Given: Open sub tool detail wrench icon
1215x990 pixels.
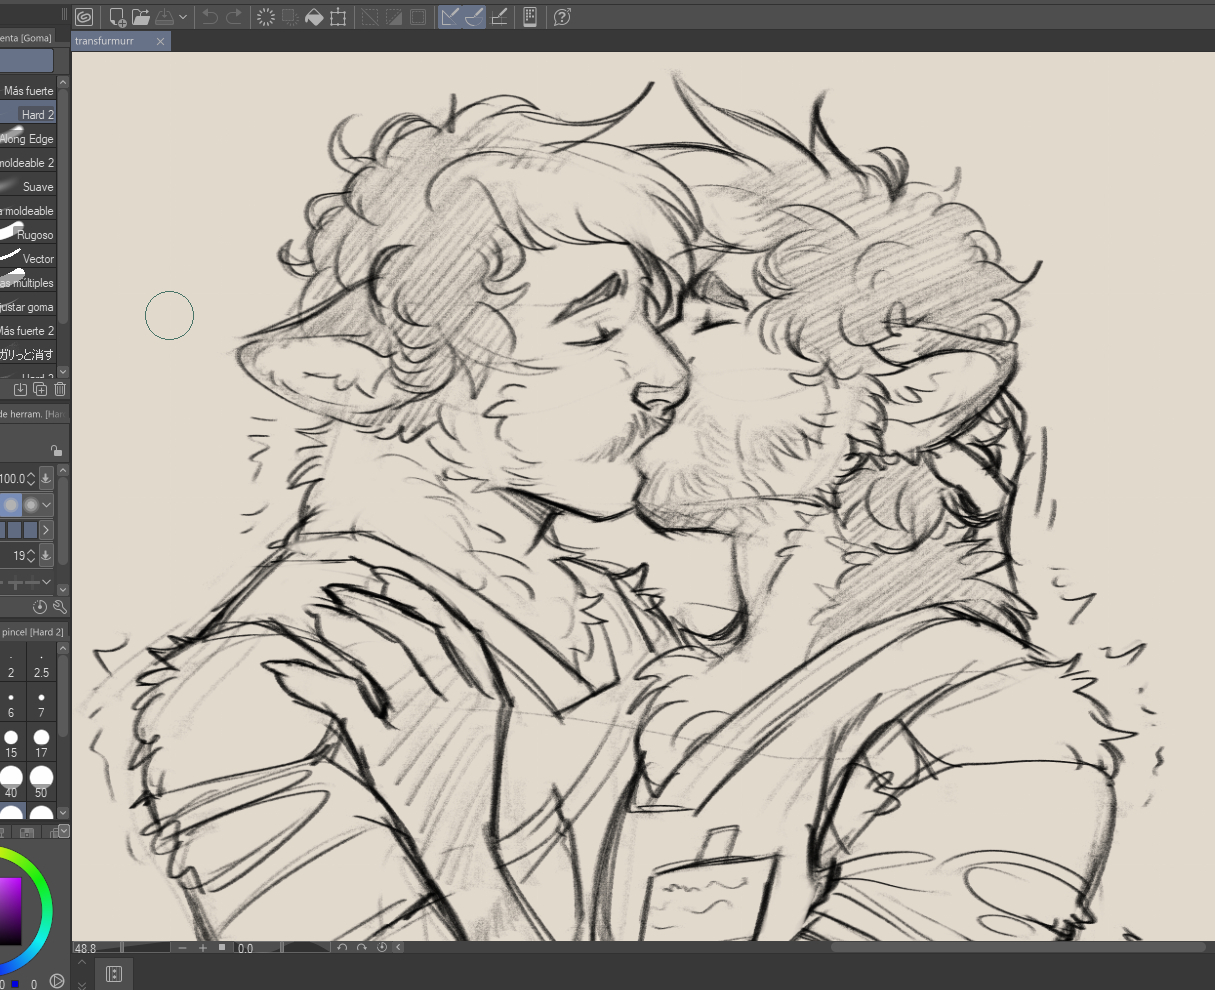Looking at the screenshot, I should 59,606.
